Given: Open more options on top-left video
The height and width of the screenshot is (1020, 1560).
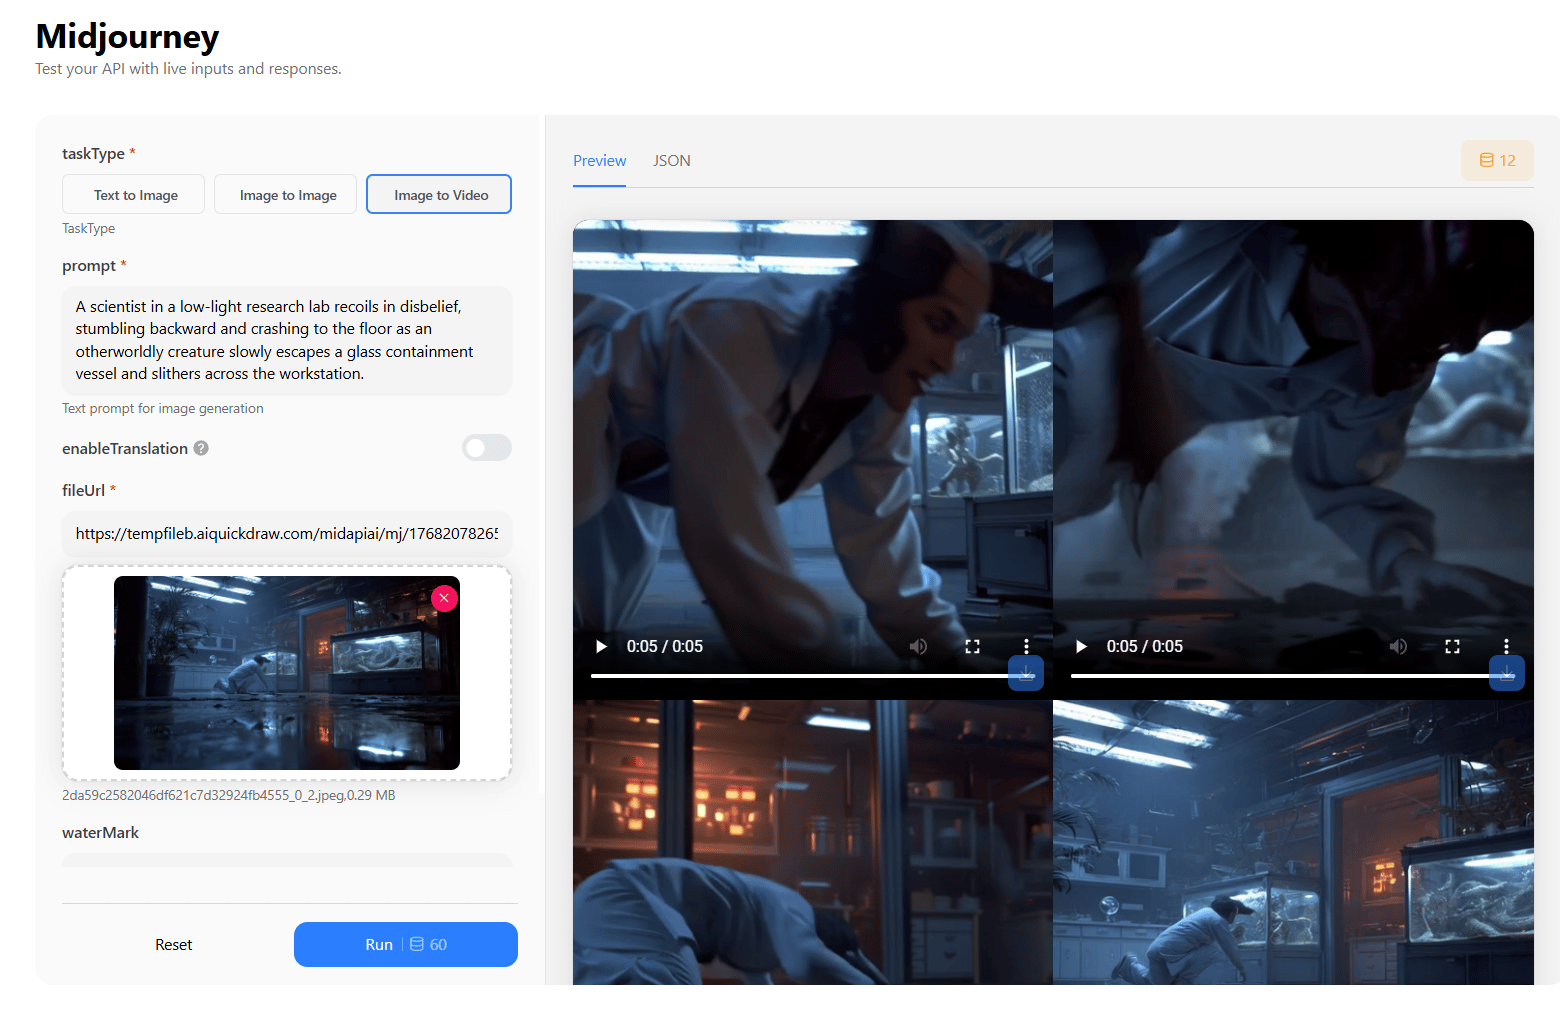Looking at the screenshot, I should pos(1026,646).
